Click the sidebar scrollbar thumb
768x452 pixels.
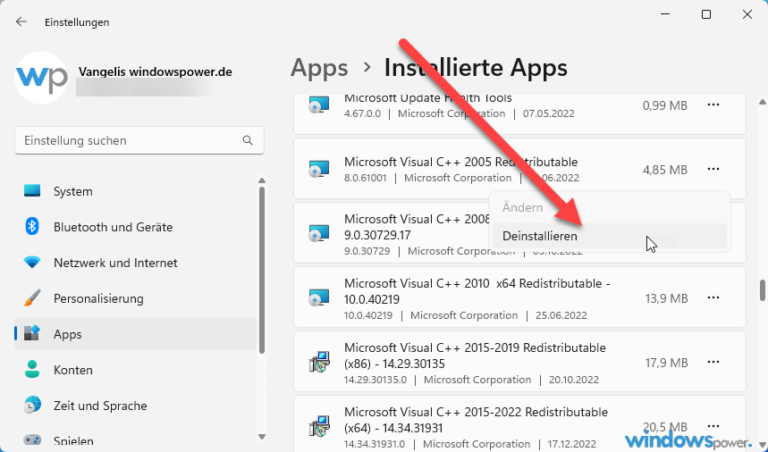pyautogui.click(x=262, y=270)
